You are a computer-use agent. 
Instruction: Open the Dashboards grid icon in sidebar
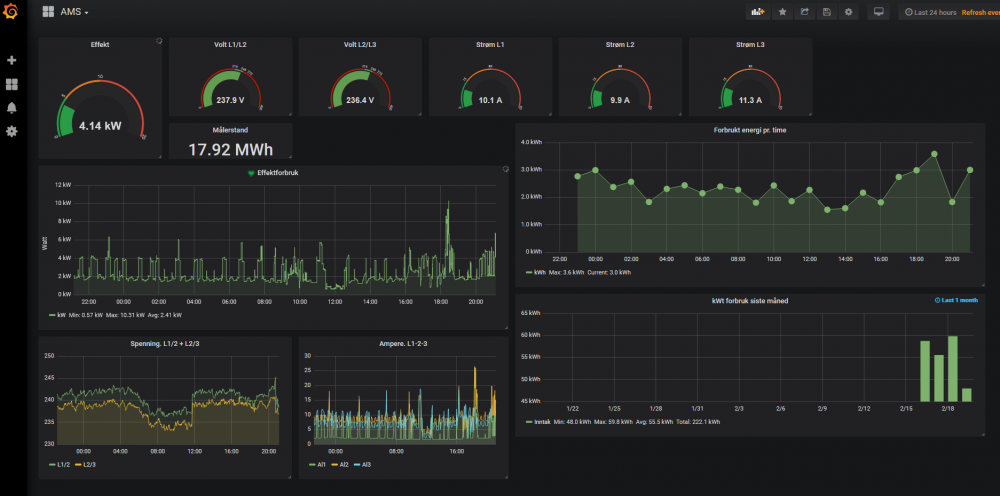pos(12,85)
